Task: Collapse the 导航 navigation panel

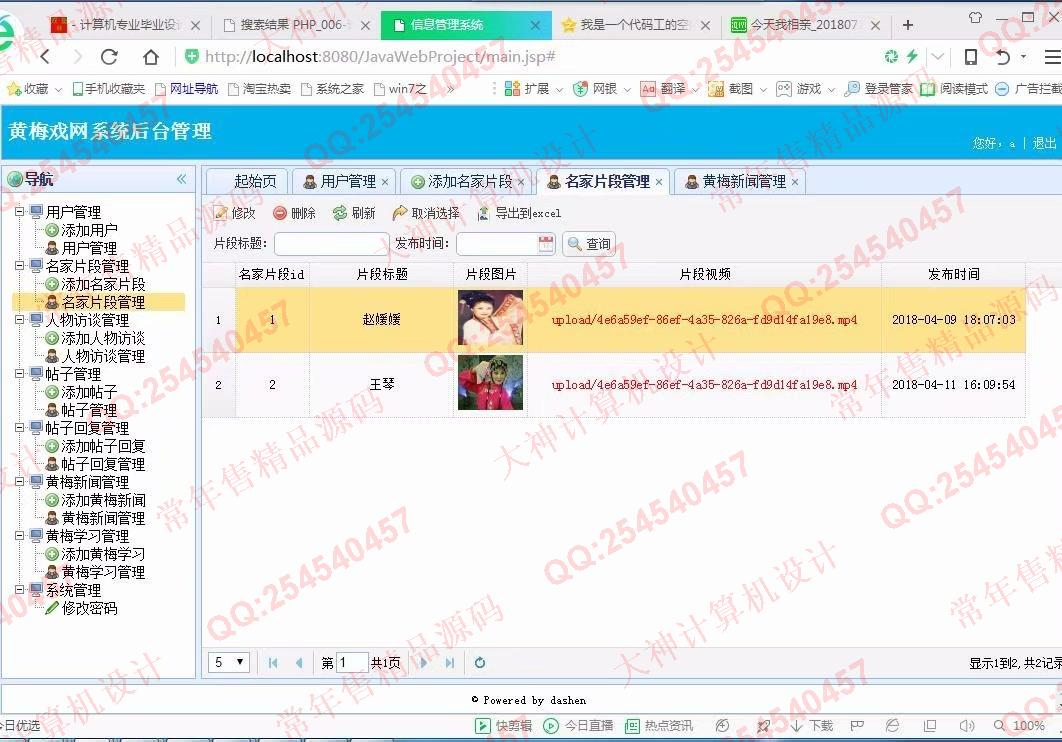Action: (182, 179)
